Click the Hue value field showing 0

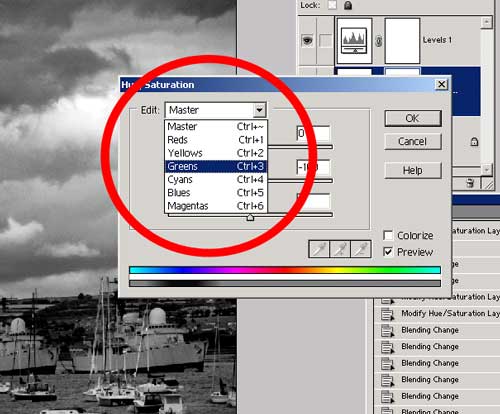pos(313,133)
